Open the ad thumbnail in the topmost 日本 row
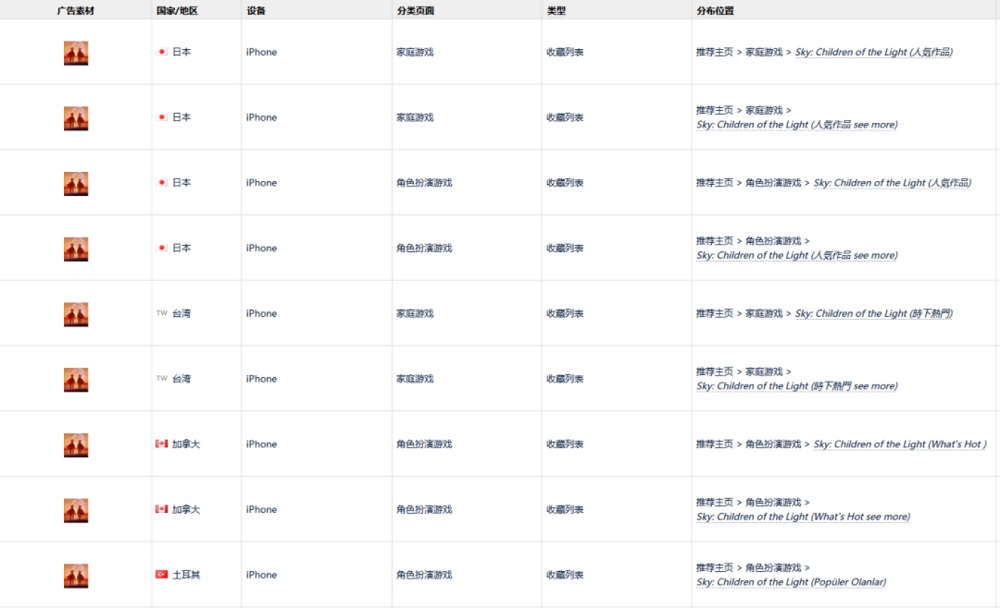This screenshot has height=608, width=1000. point(76,53)
